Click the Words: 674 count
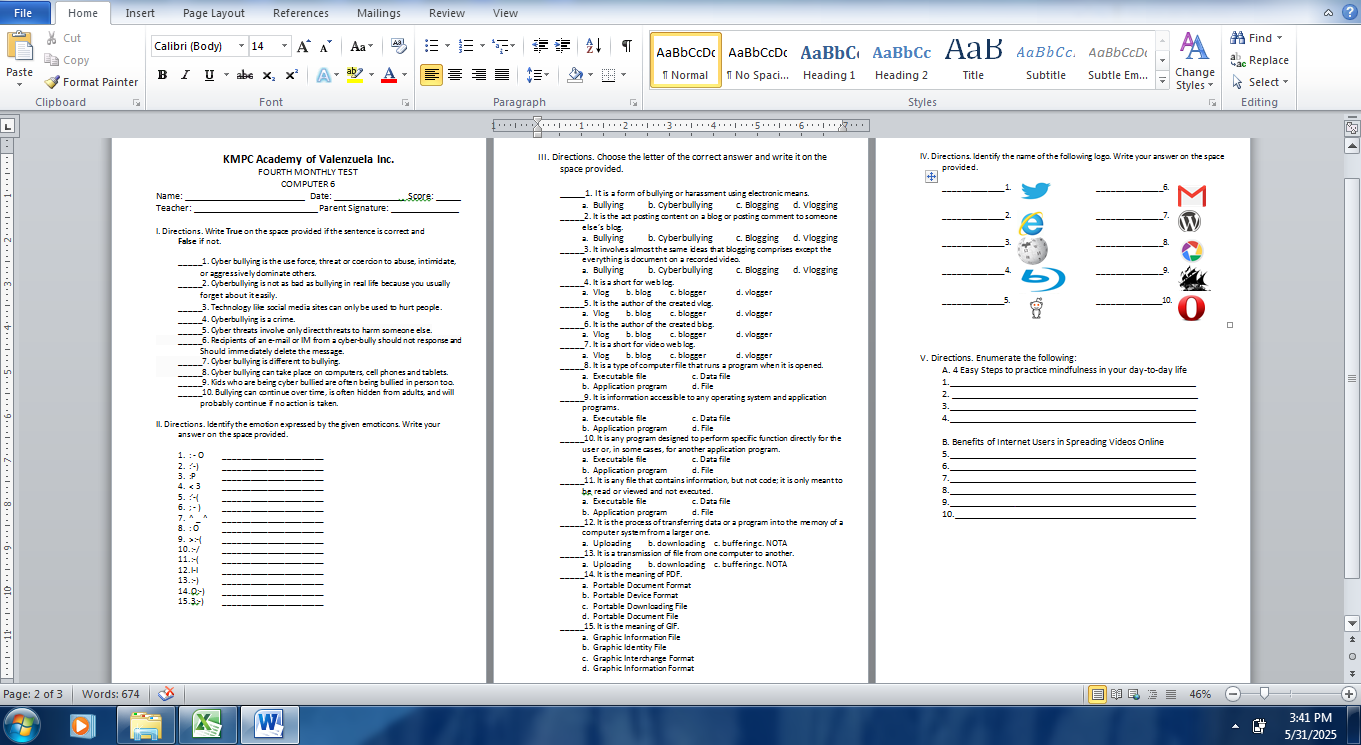This screenshot has height=745, width=1361. click(x=110, y=694)
